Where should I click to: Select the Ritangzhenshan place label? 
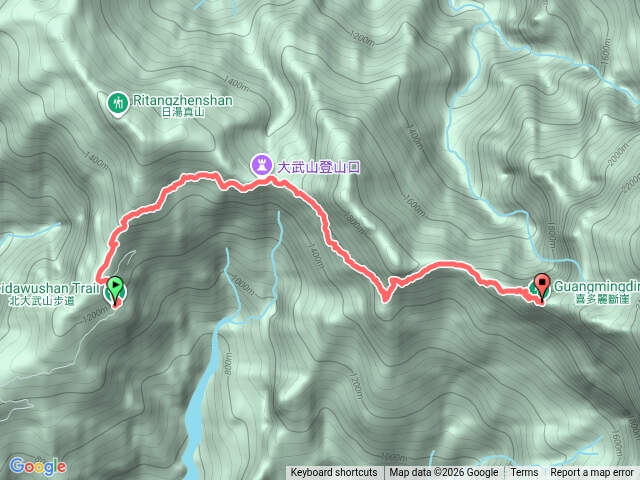coord(183,100)
